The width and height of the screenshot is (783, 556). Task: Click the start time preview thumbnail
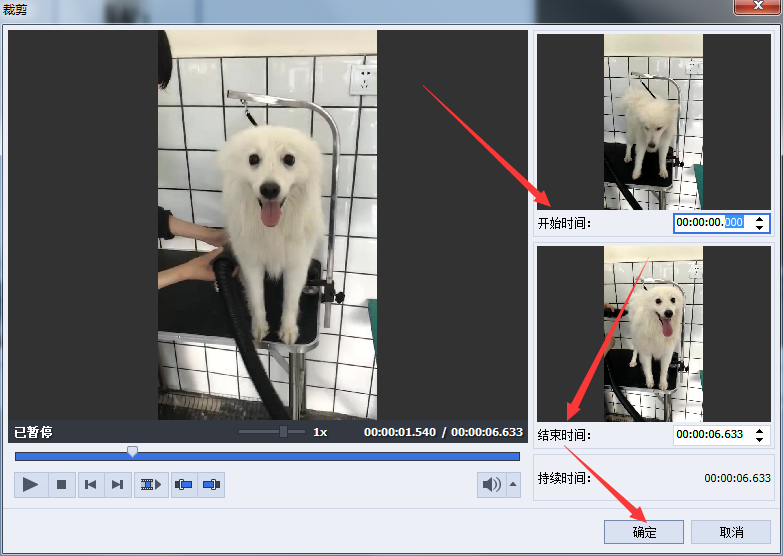coord(653,121)
